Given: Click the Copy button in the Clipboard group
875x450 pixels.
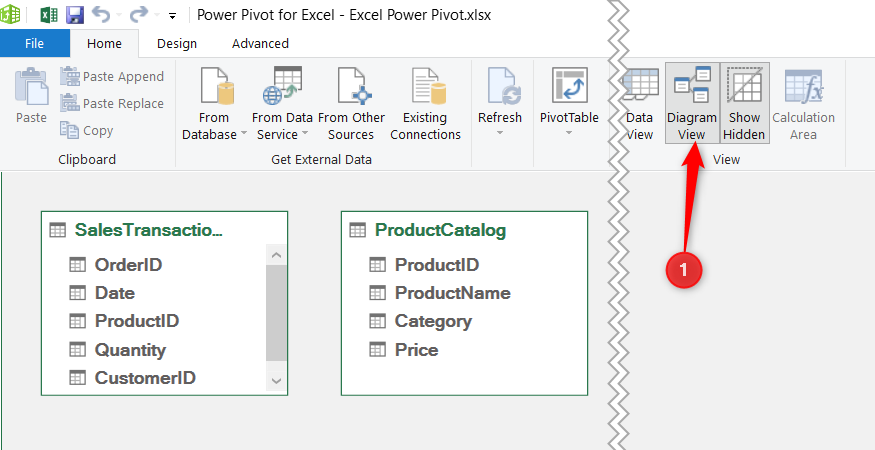Looking at the screenshot, I should (87, 130).
